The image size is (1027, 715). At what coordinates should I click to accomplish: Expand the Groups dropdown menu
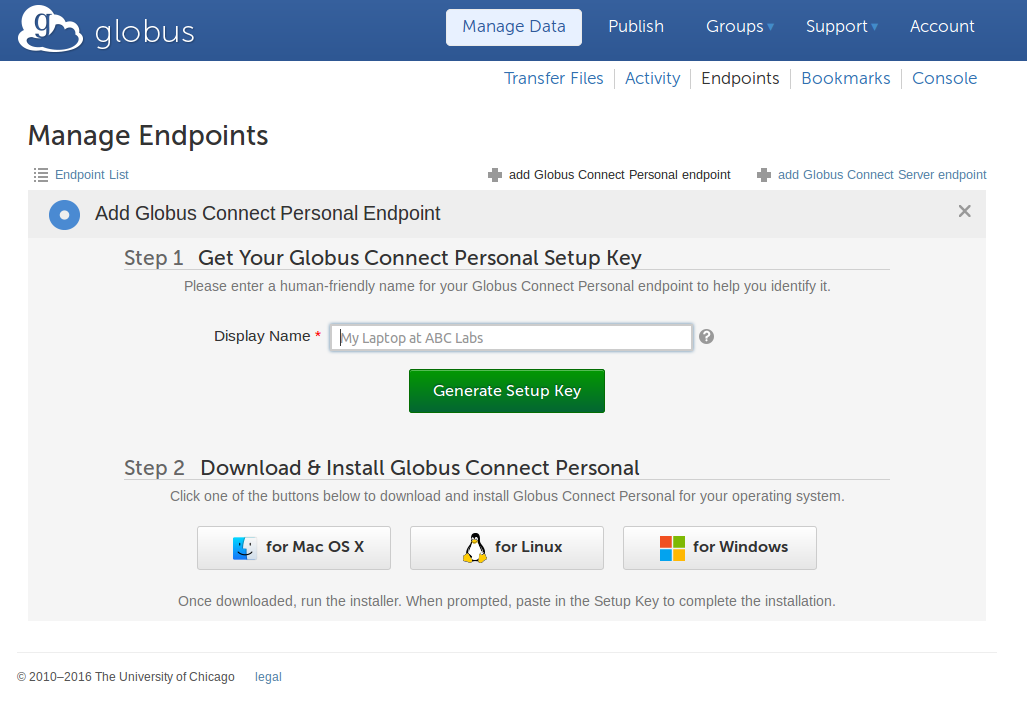(x=740, y=27)
